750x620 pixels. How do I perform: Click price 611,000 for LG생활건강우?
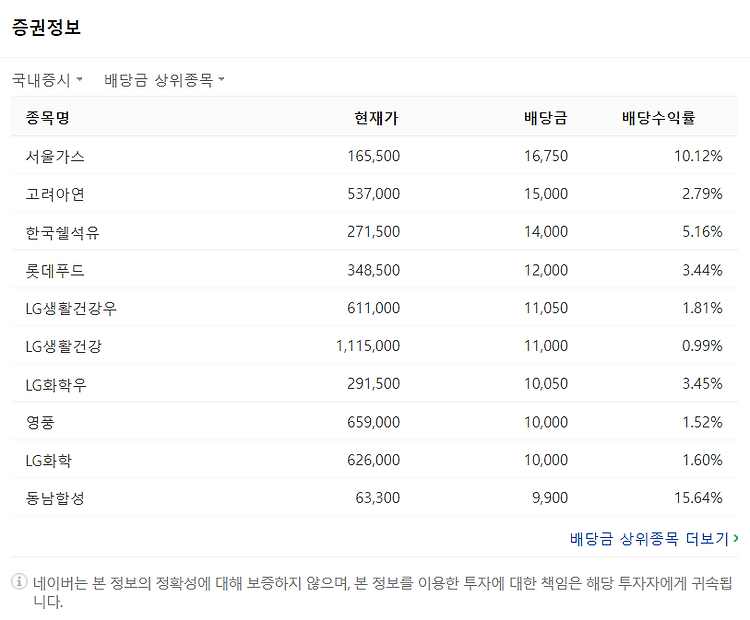pyautogui.click(x=374, y=308)
